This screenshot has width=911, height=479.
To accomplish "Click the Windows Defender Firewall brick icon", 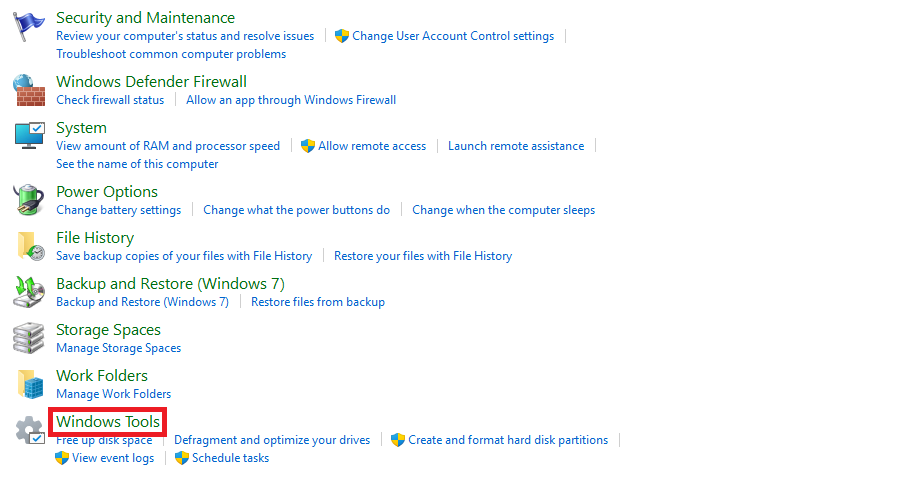I will (x=29, y=90).
